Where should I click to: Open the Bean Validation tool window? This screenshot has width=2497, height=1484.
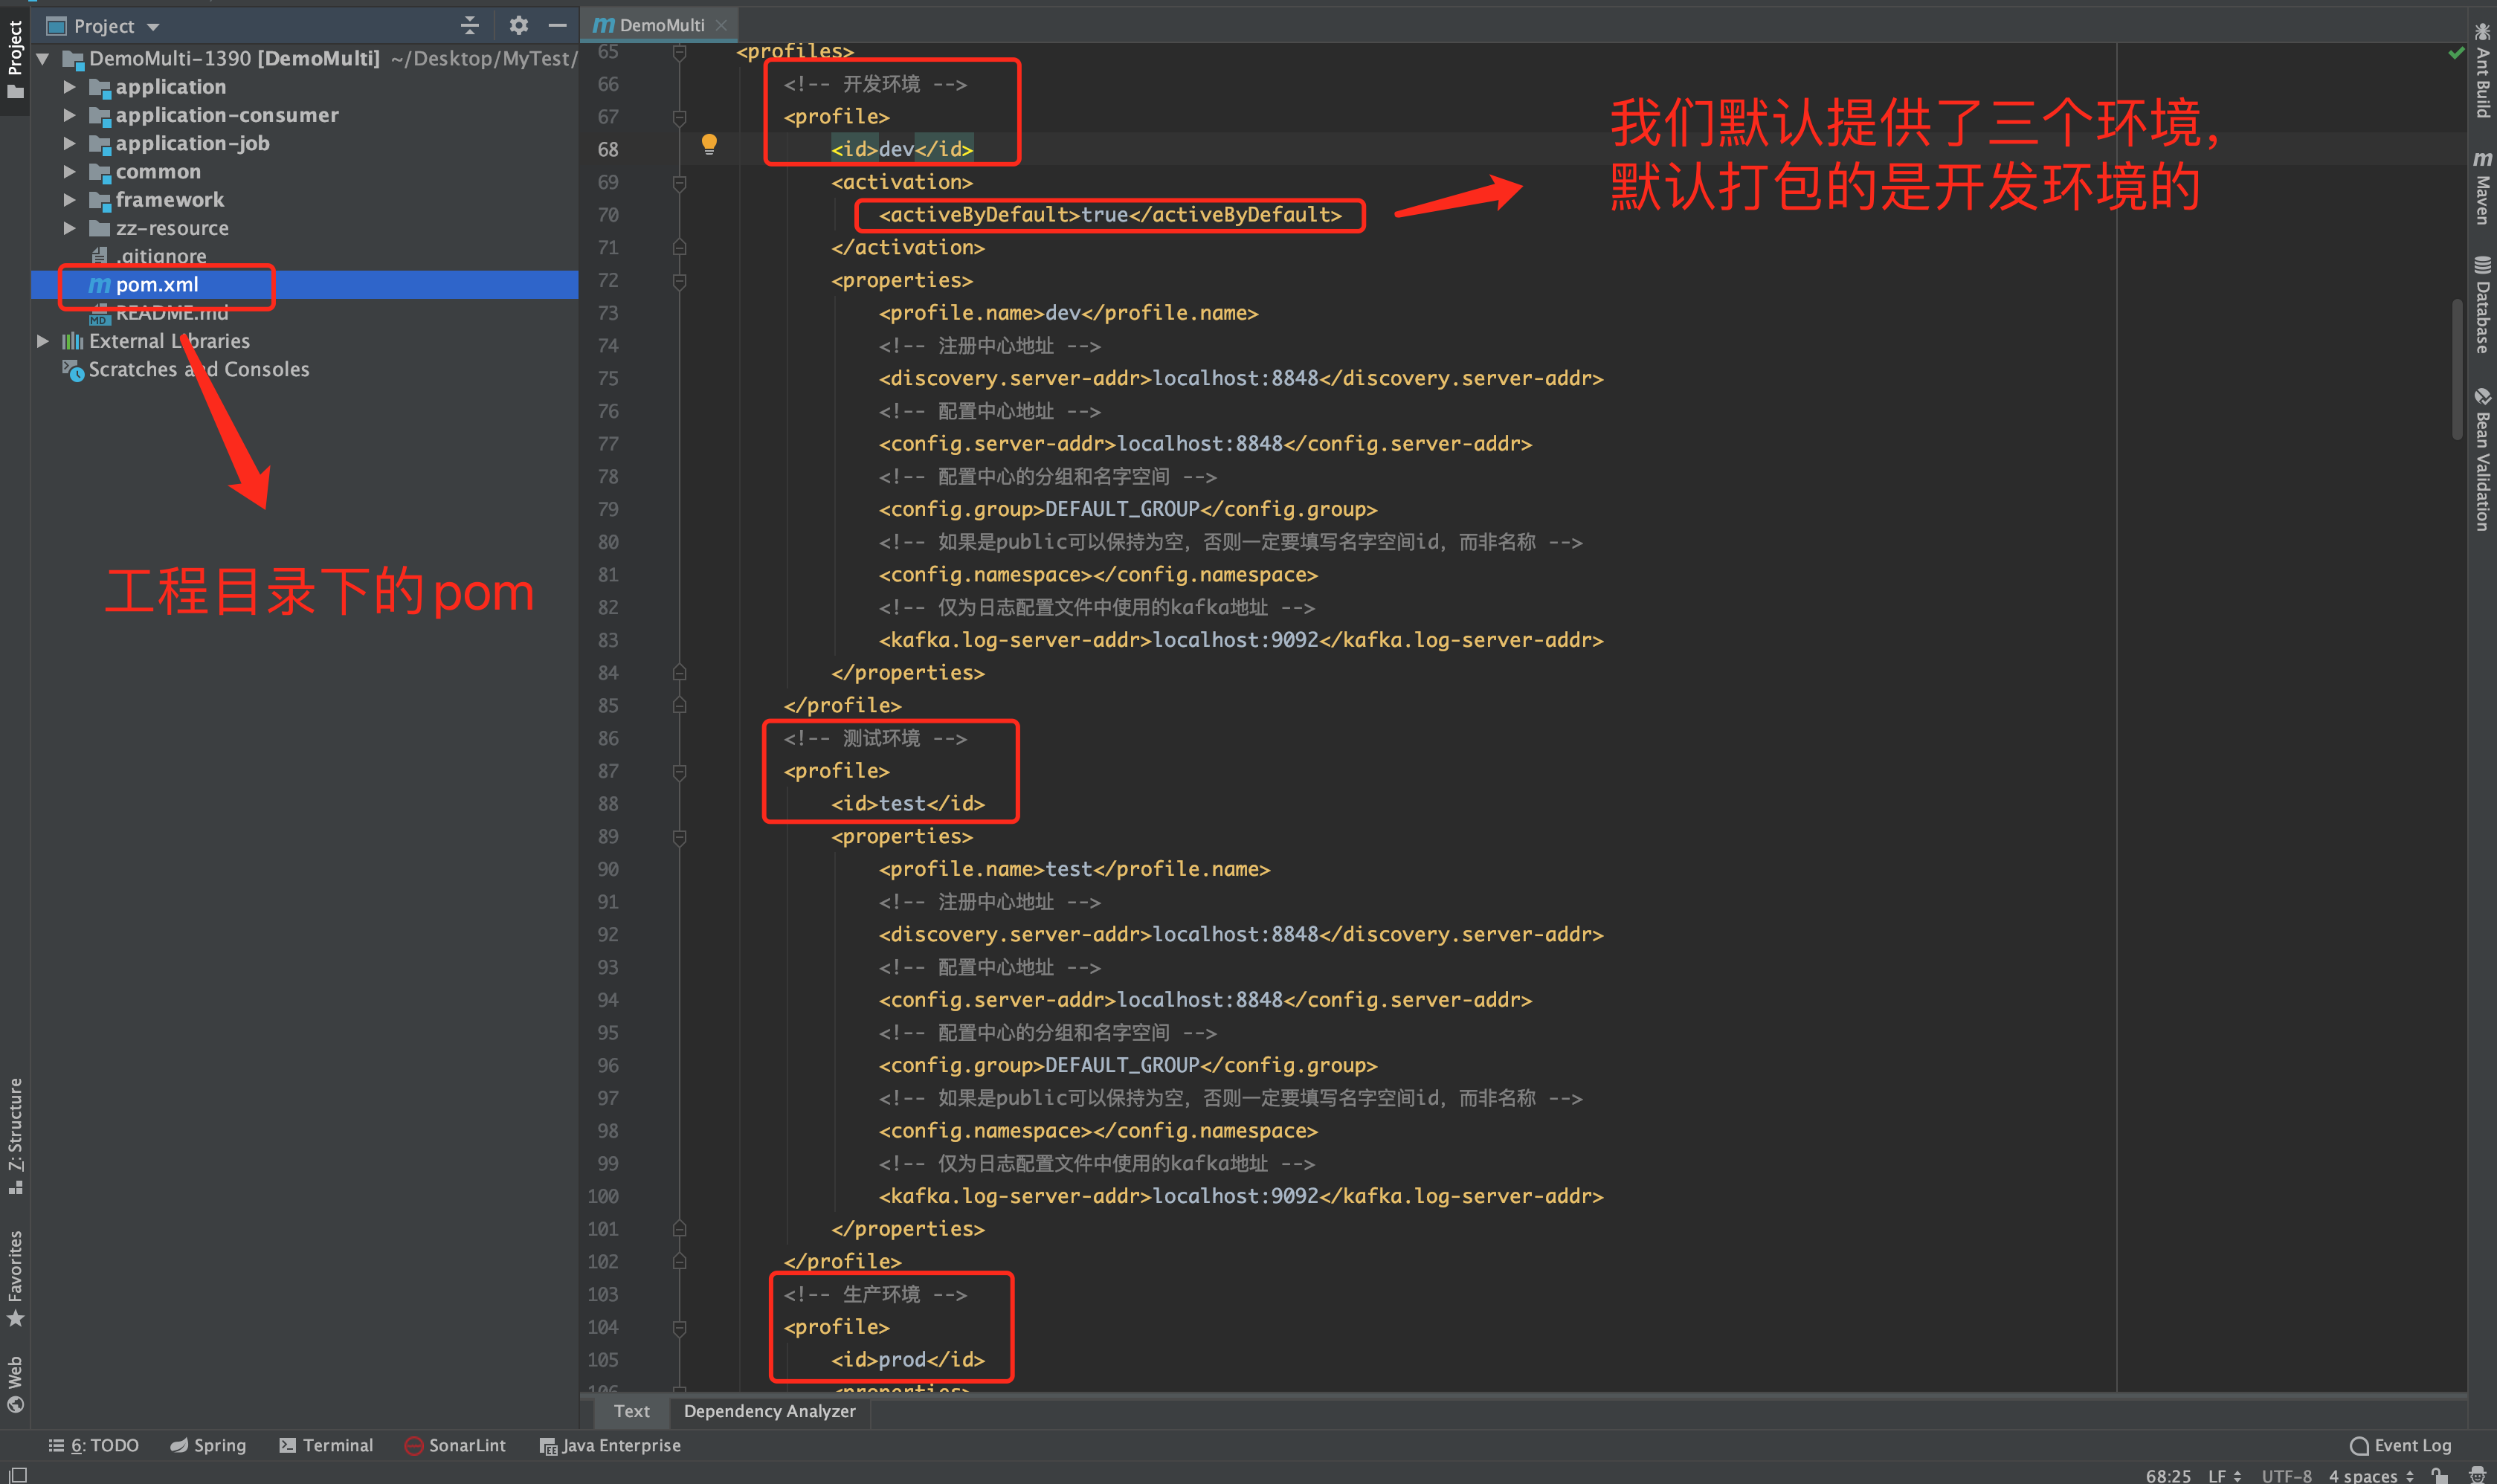coord(2482,460)
